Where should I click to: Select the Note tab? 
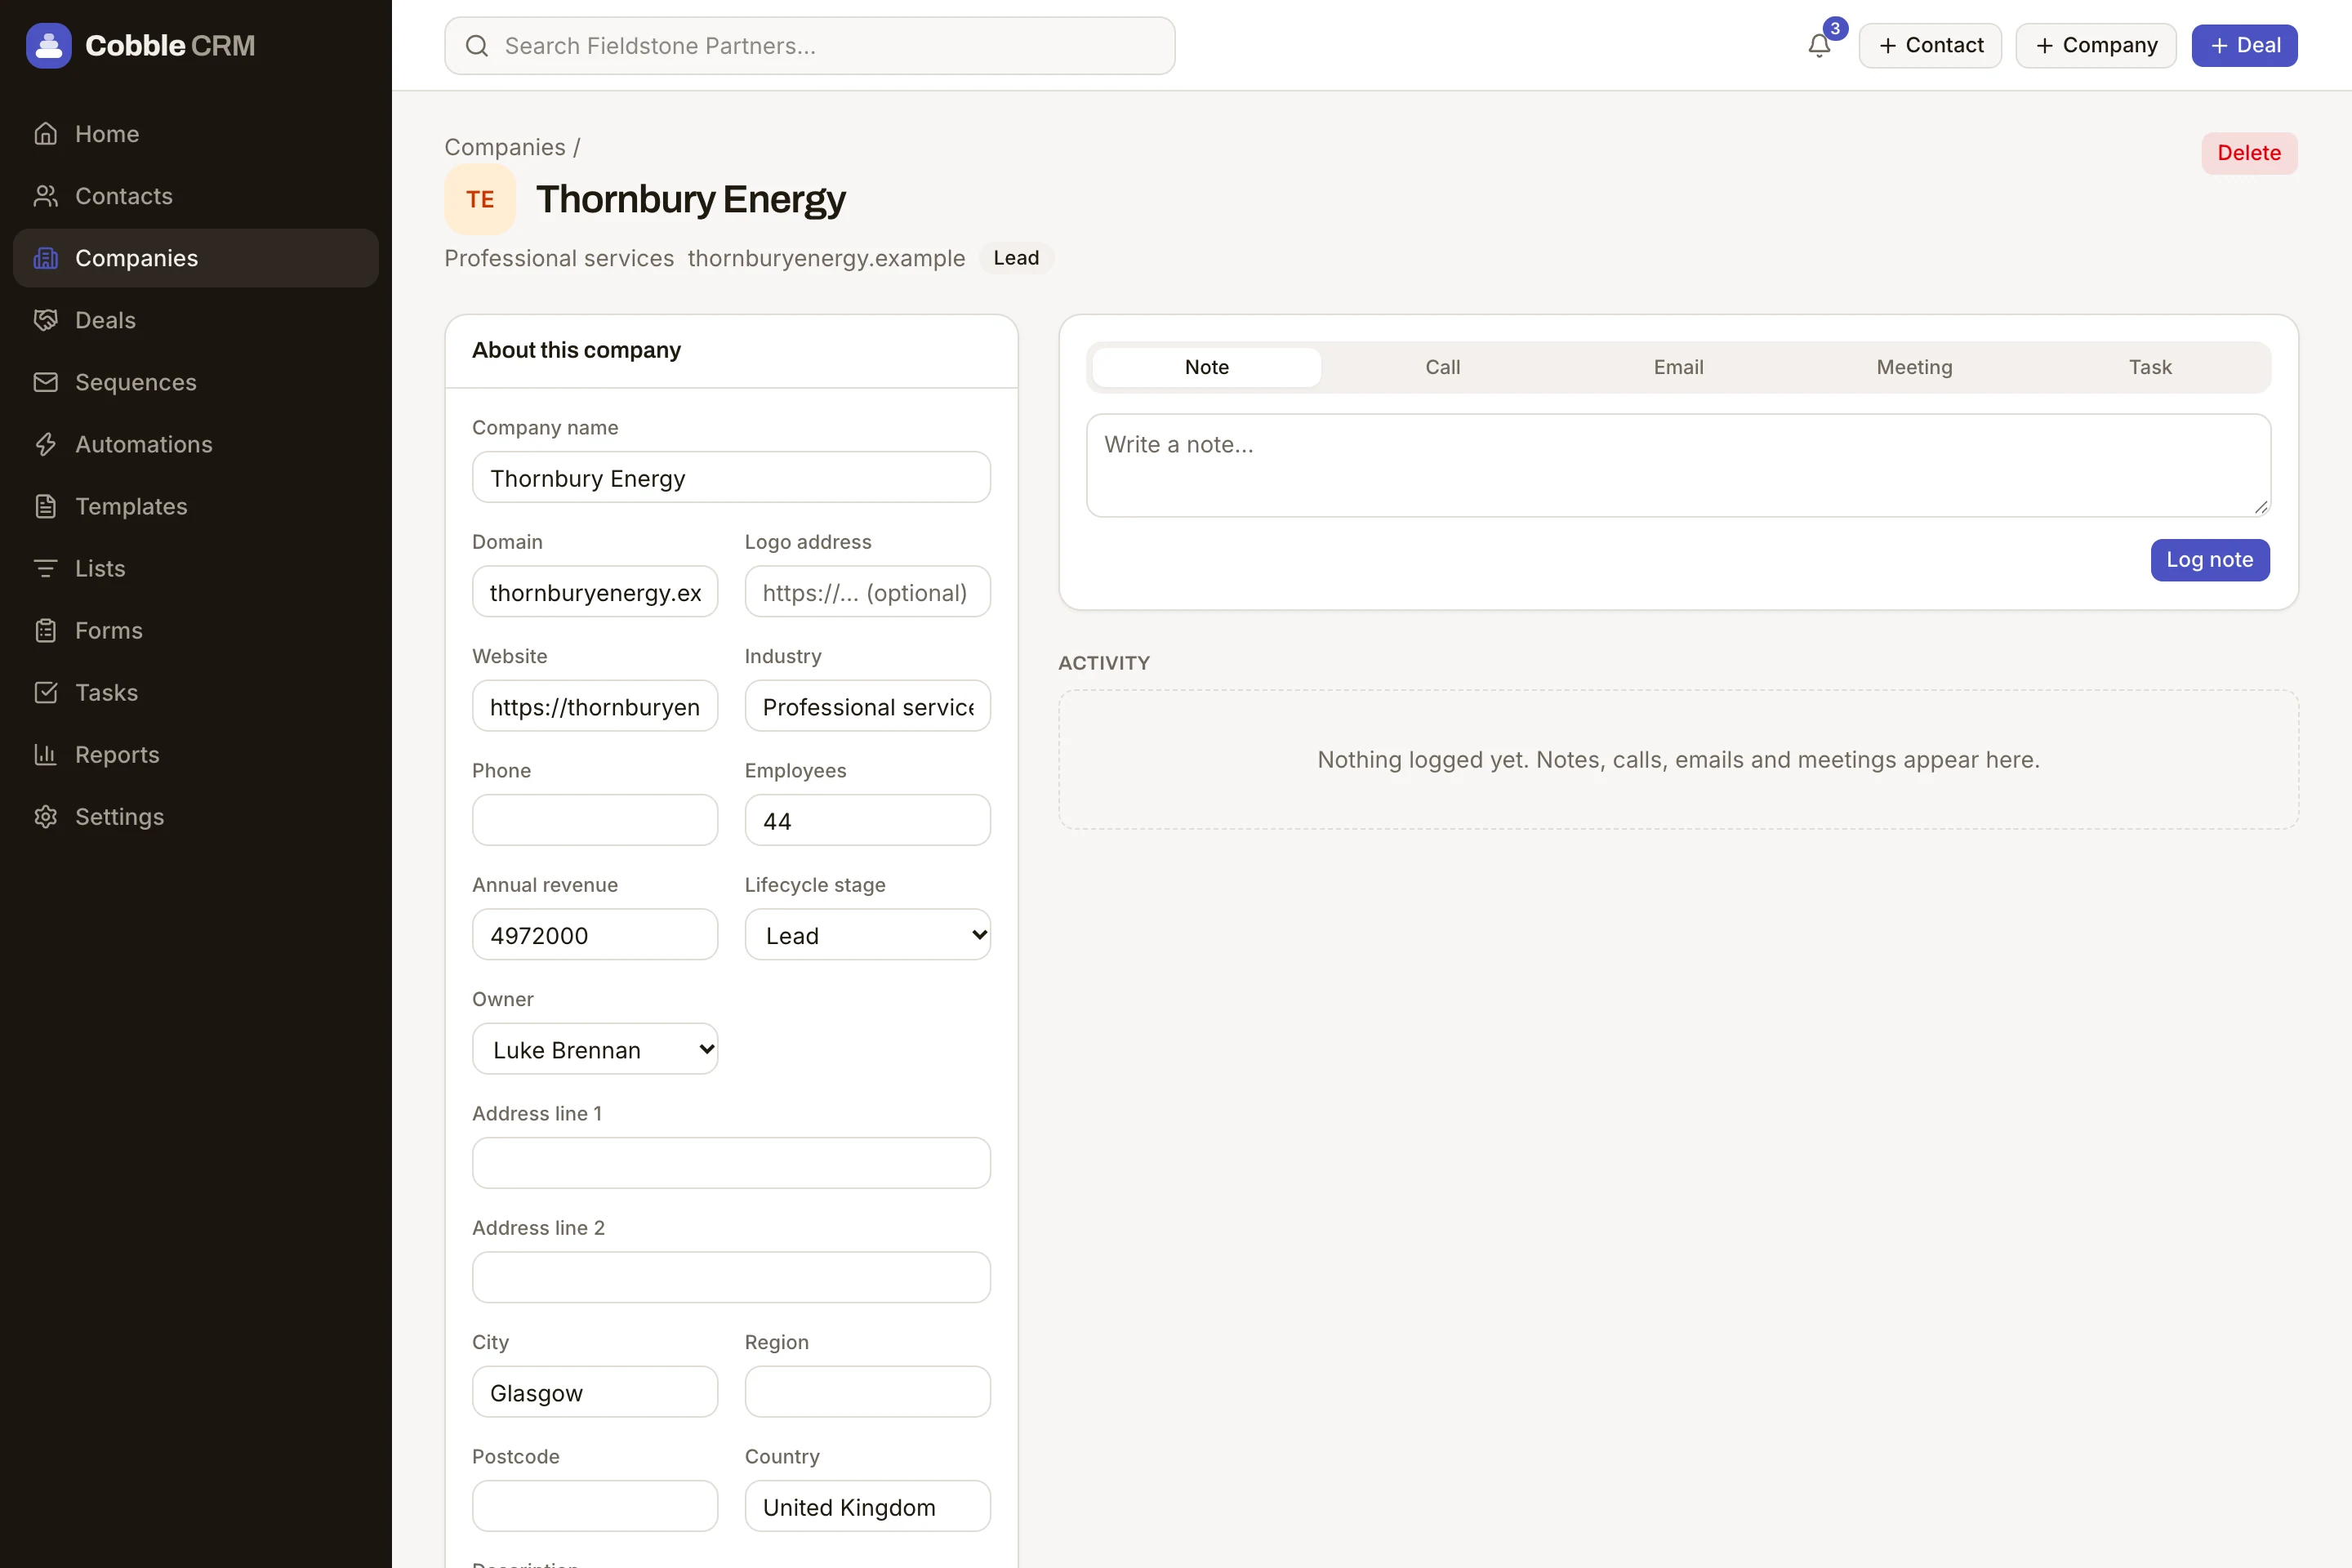[1207, 367]
